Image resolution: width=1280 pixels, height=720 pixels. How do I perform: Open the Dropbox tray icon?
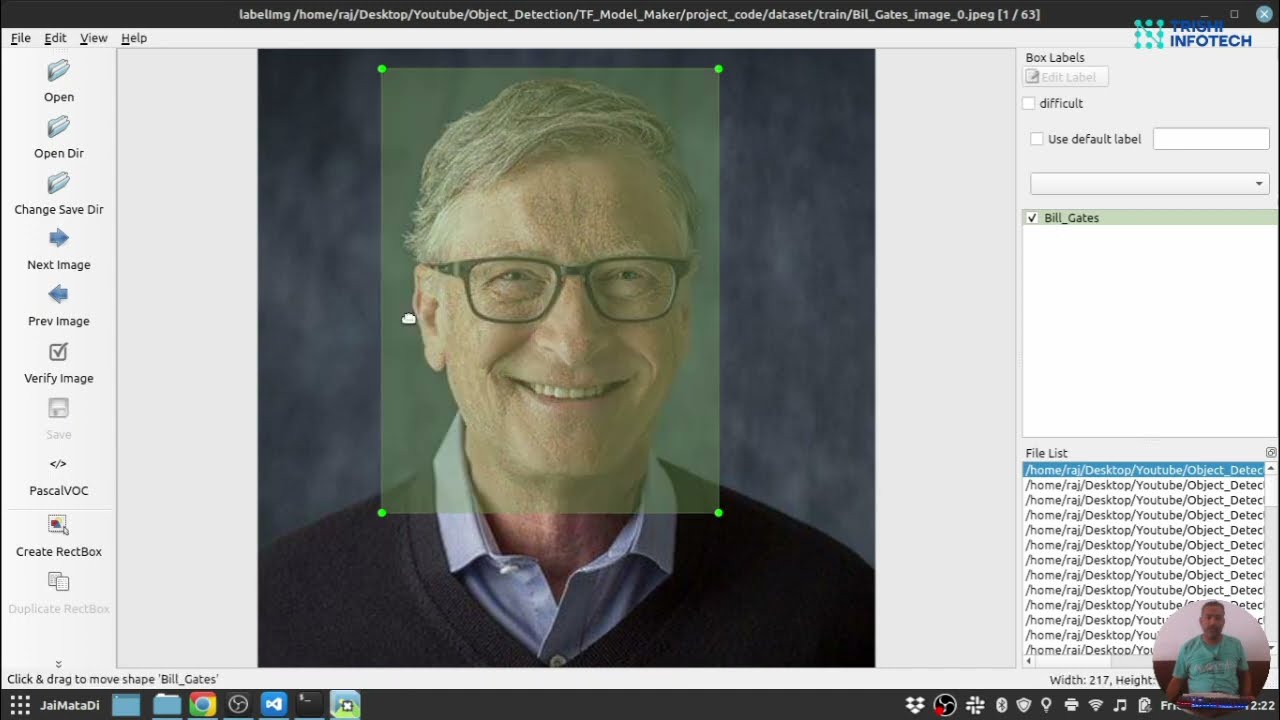915,705
